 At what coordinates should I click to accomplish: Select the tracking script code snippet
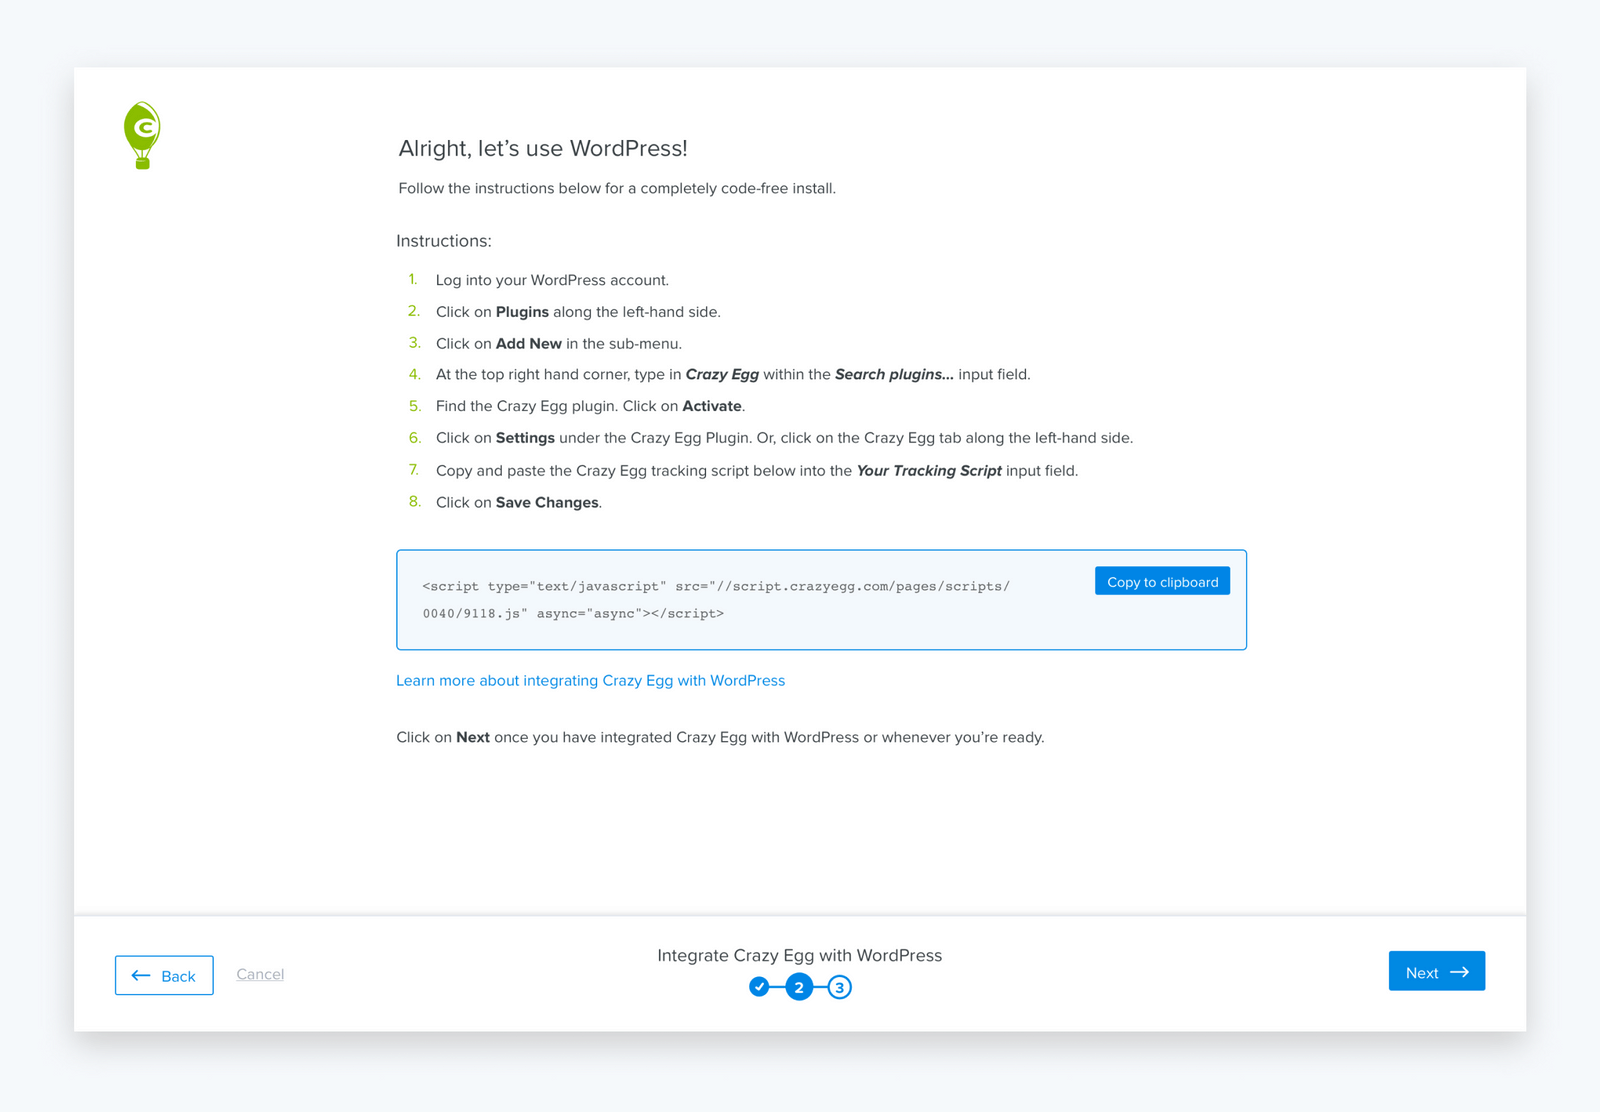click(x=715, y=599)
